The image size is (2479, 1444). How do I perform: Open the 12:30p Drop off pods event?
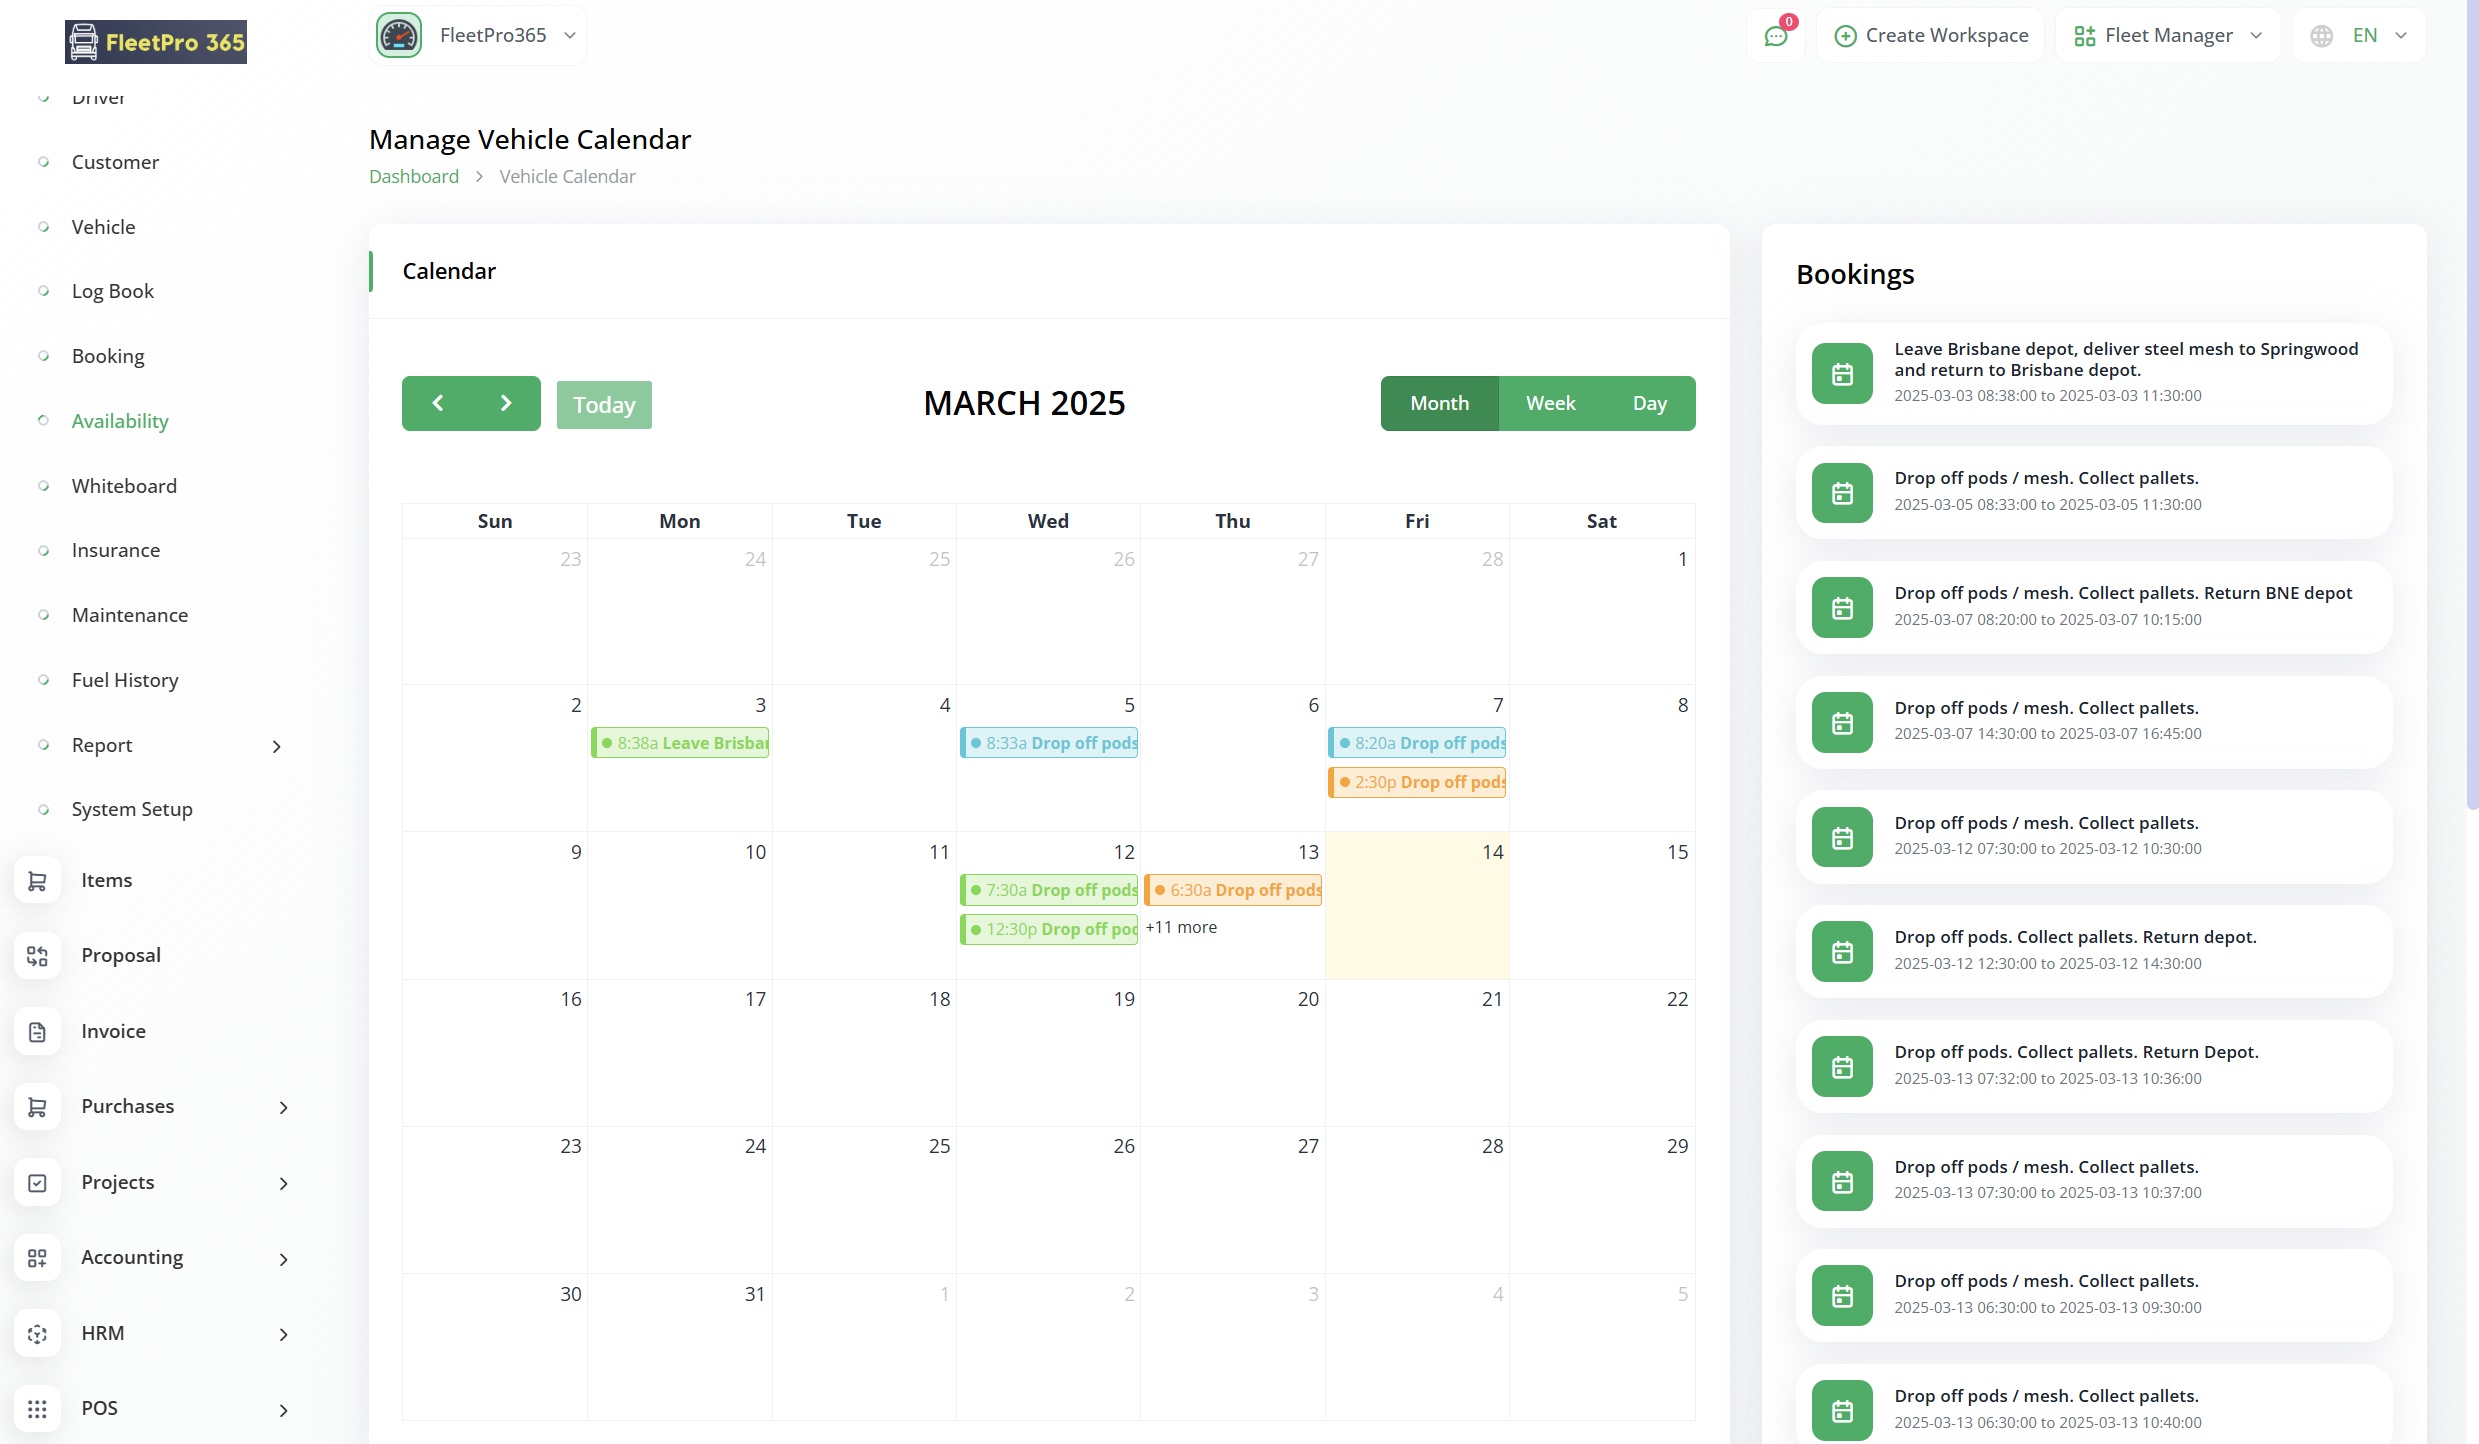(x=1049, y=929)
